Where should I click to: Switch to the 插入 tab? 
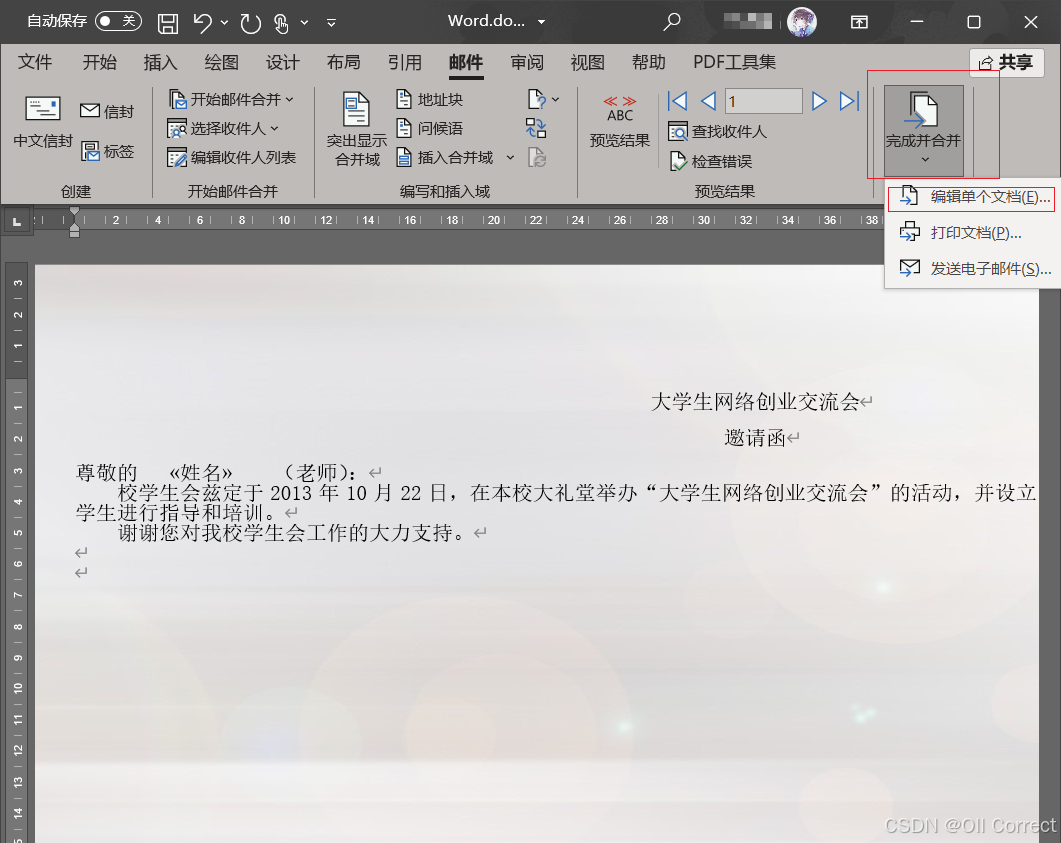(x=160, y=62)
